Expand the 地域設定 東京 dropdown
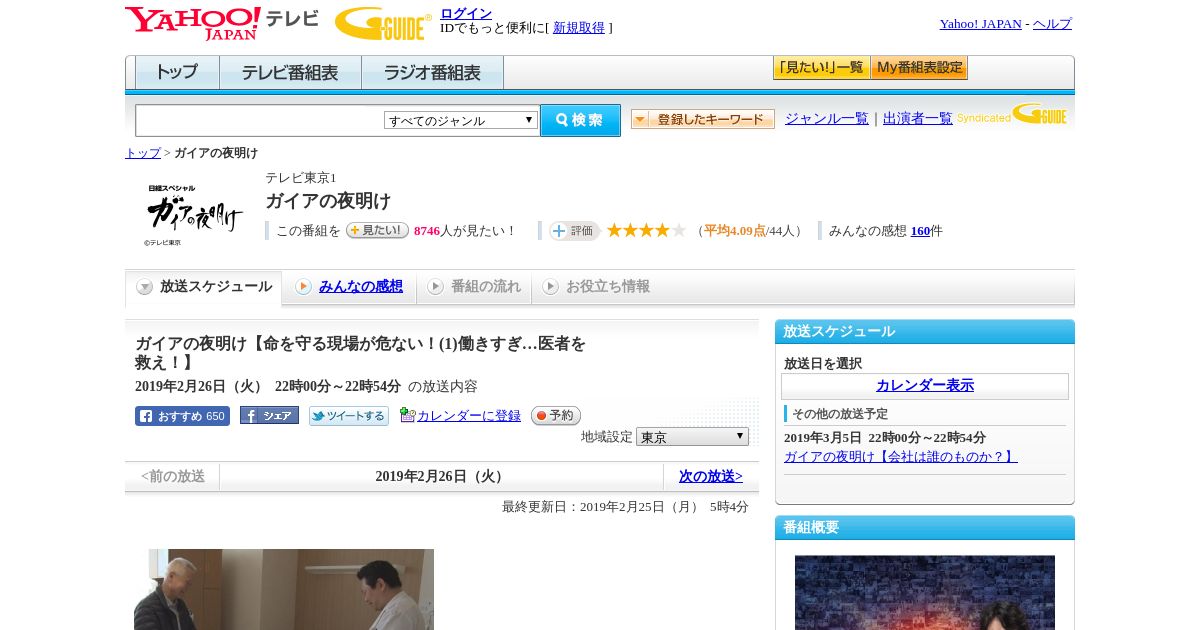Image resolution: width=1200 pixels, height=630 pixels. pyautogui.click(x=692, y=437)
